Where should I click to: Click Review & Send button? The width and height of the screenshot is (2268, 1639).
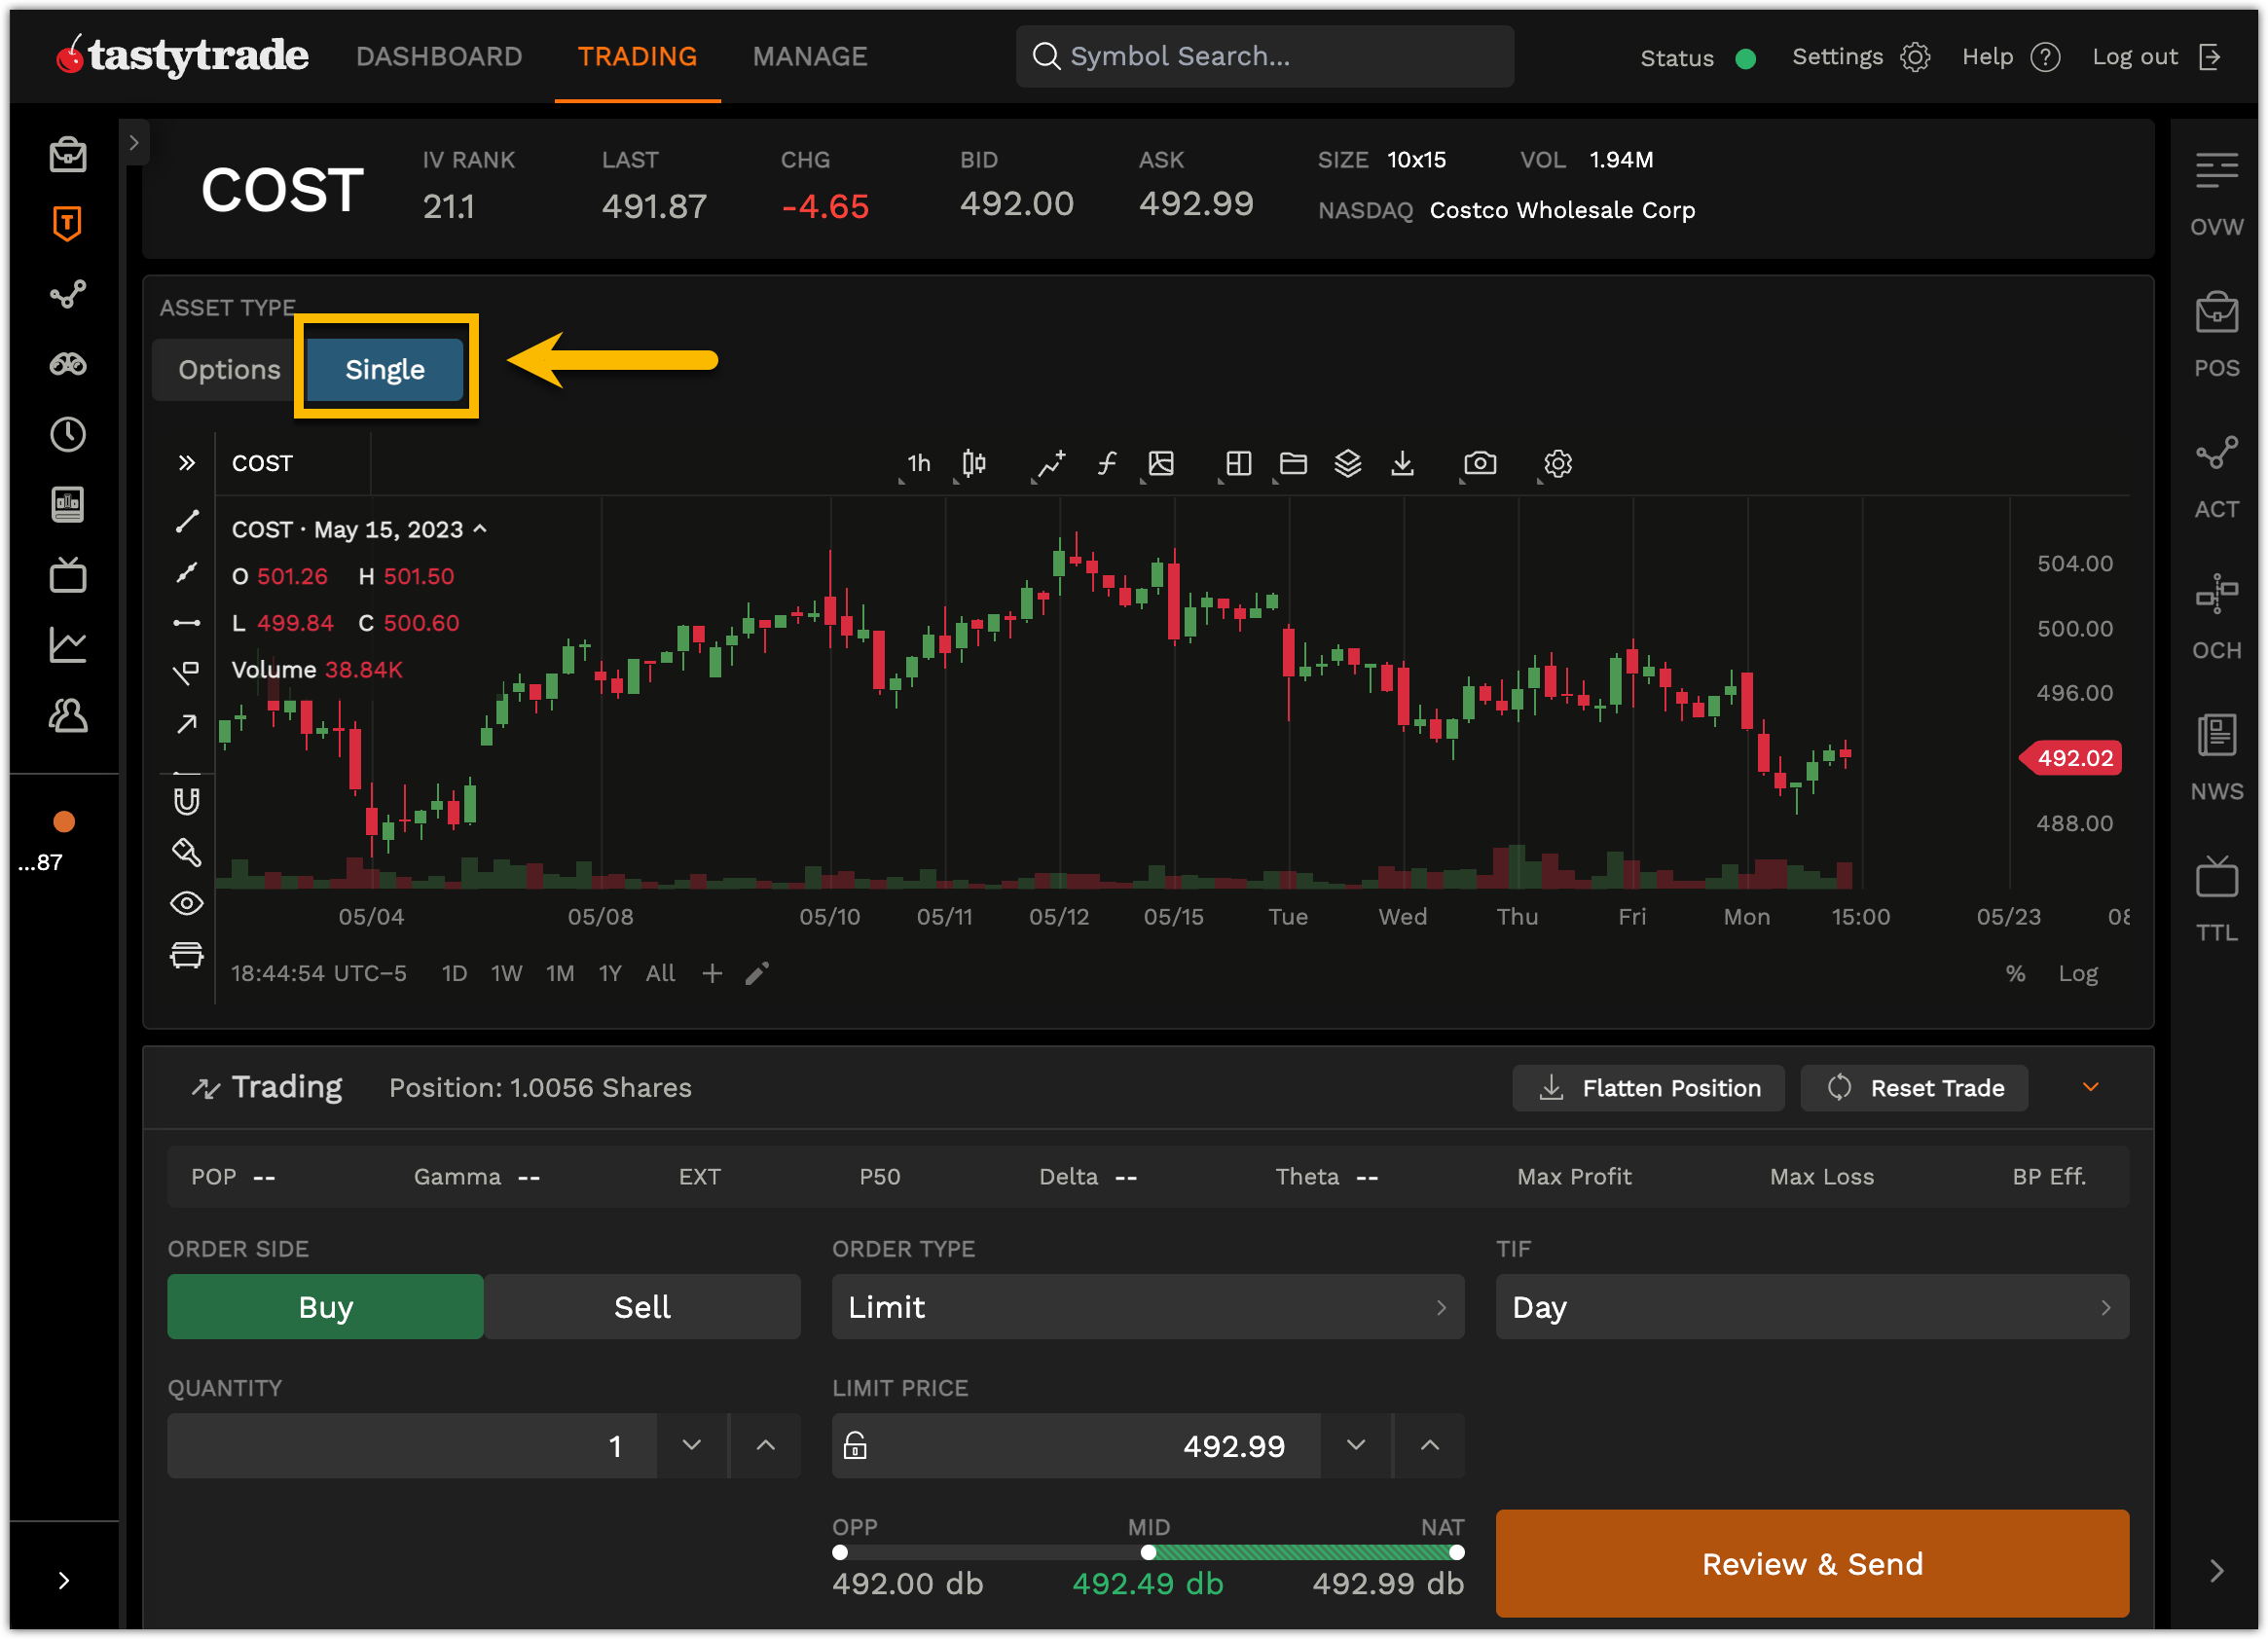(x=1811, y=1563)
